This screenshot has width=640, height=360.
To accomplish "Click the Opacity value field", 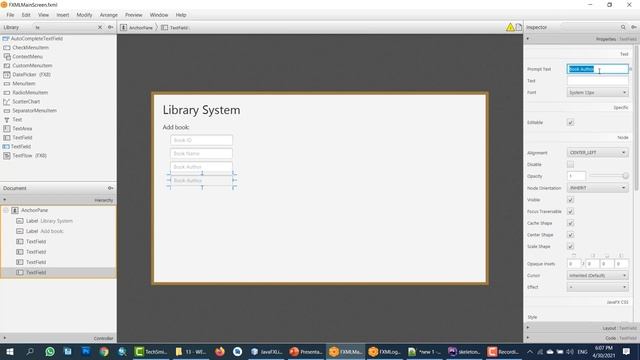I will point(576,176).
